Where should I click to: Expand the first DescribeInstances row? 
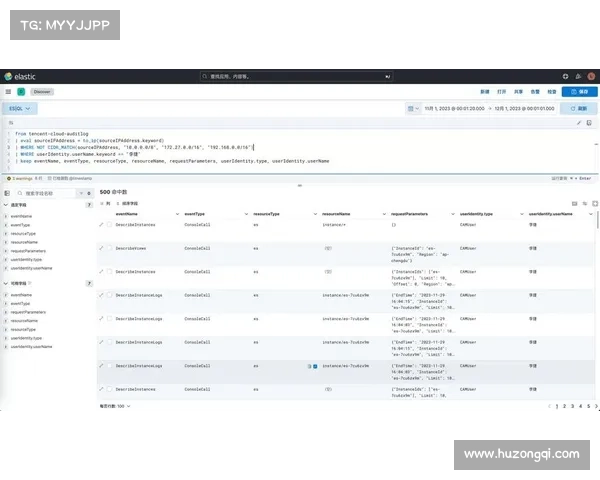pyautogui.click(x=101, y=224)
